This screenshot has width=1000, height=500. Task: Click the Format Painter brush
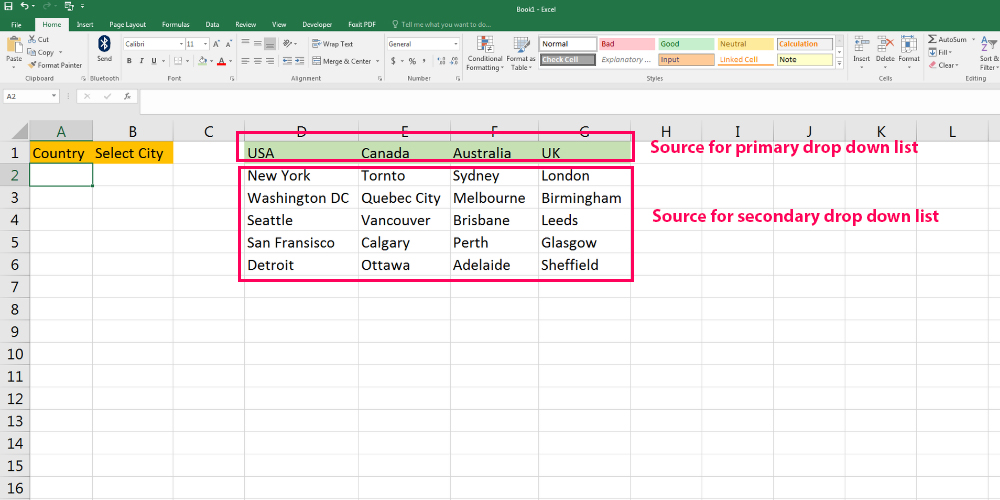pyautogui.click(x=33, y=65)
